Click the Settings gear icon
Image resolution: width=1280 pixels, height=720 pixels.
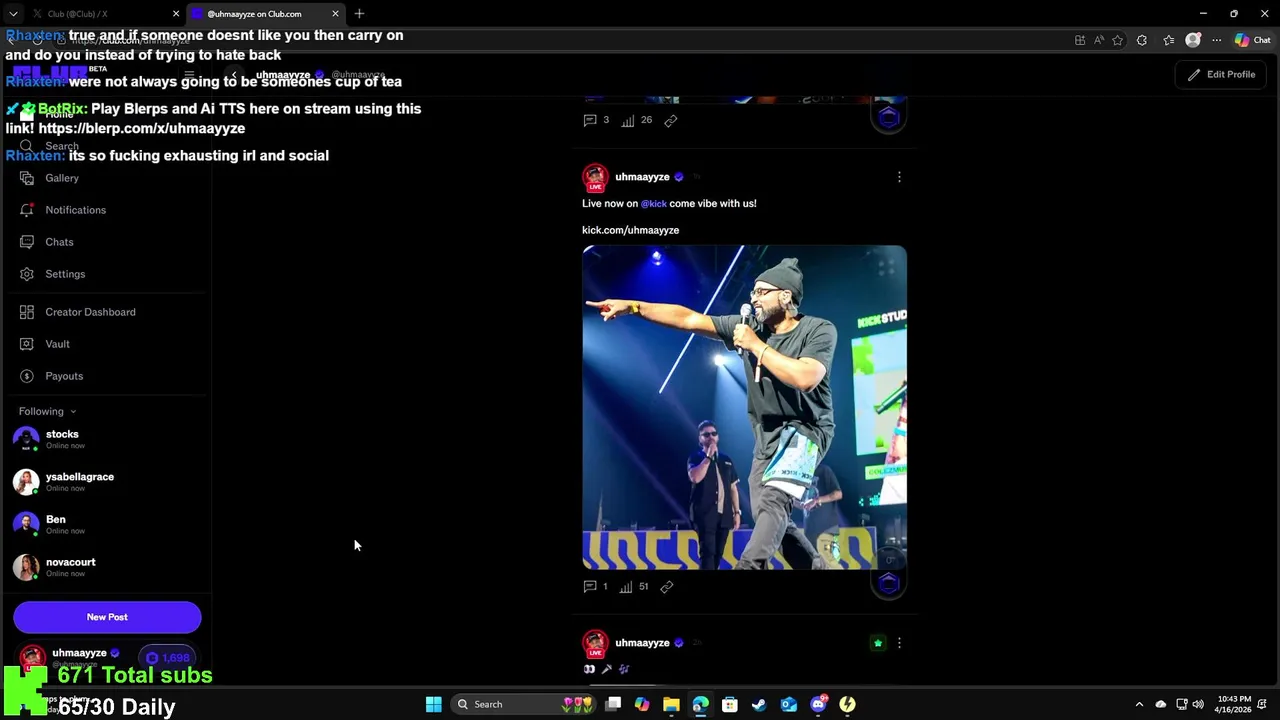pyautogui.click(x=27, y=274)
